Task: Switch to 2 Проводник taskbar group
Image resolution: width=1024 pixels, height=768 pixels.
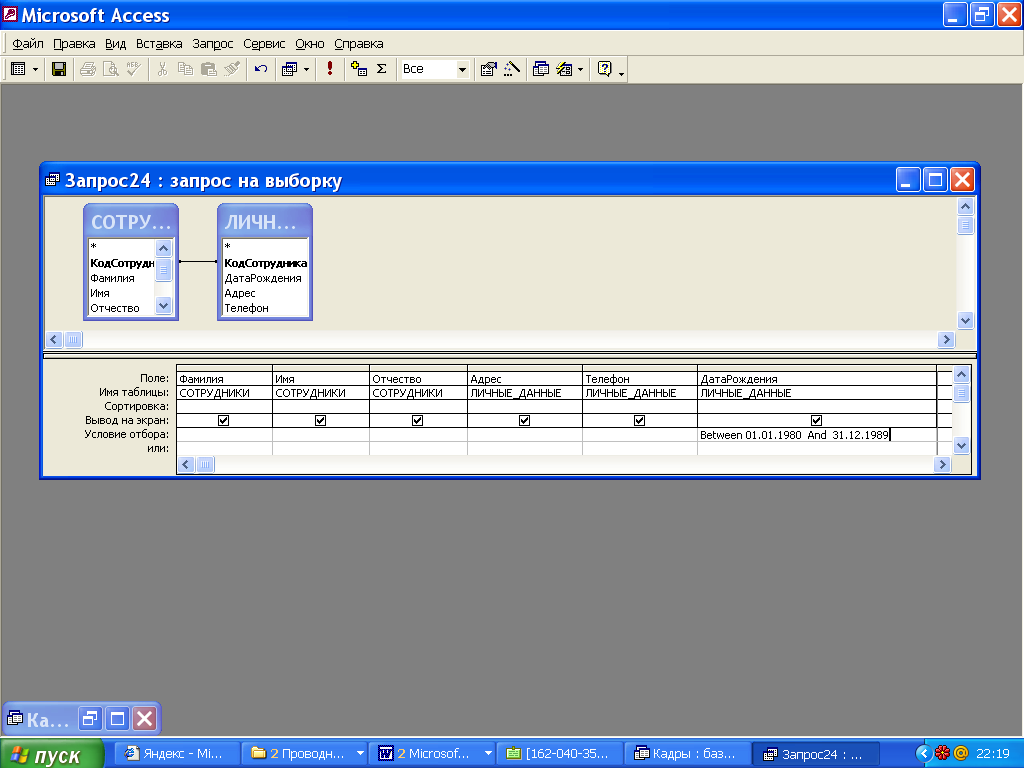Action: [306, 754]
